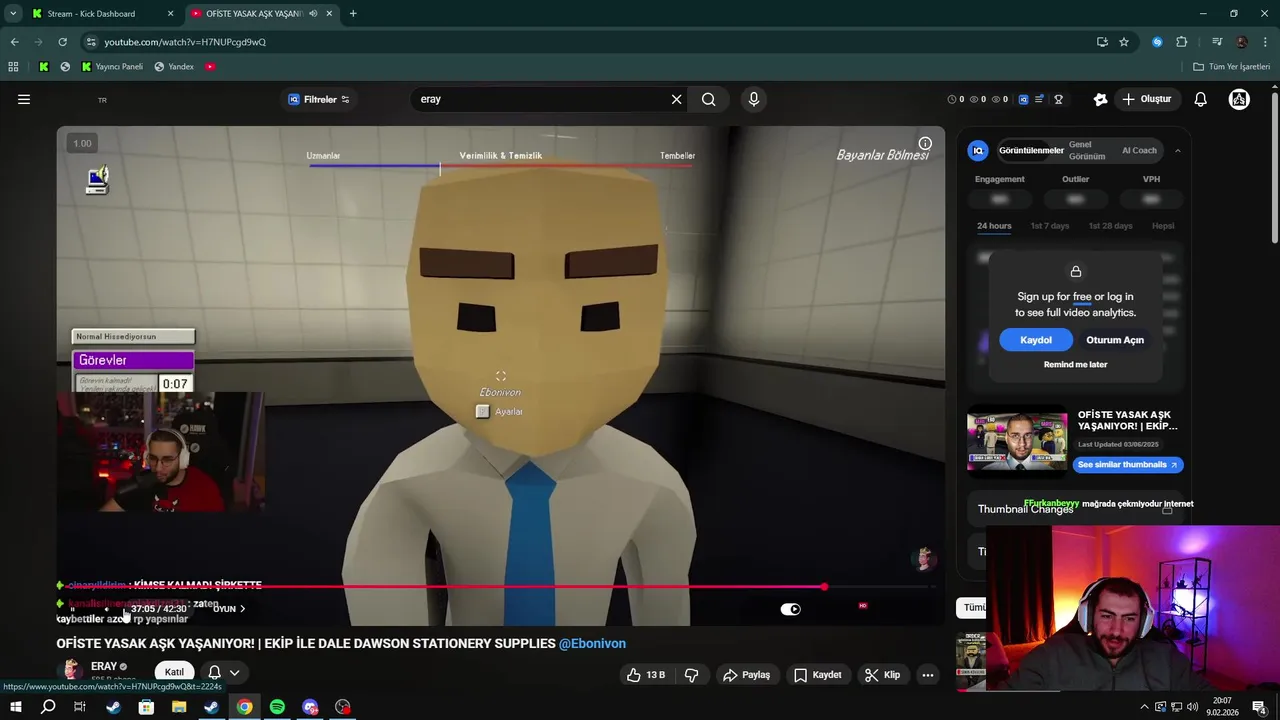Switch to AI Coach tab

point(1139,150)
